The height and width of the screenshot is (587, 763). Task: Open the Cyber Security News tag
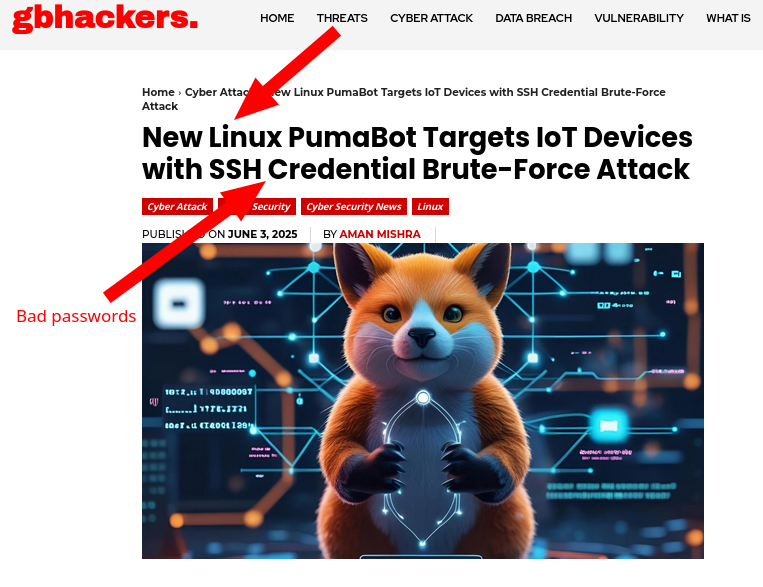[354, 206]
